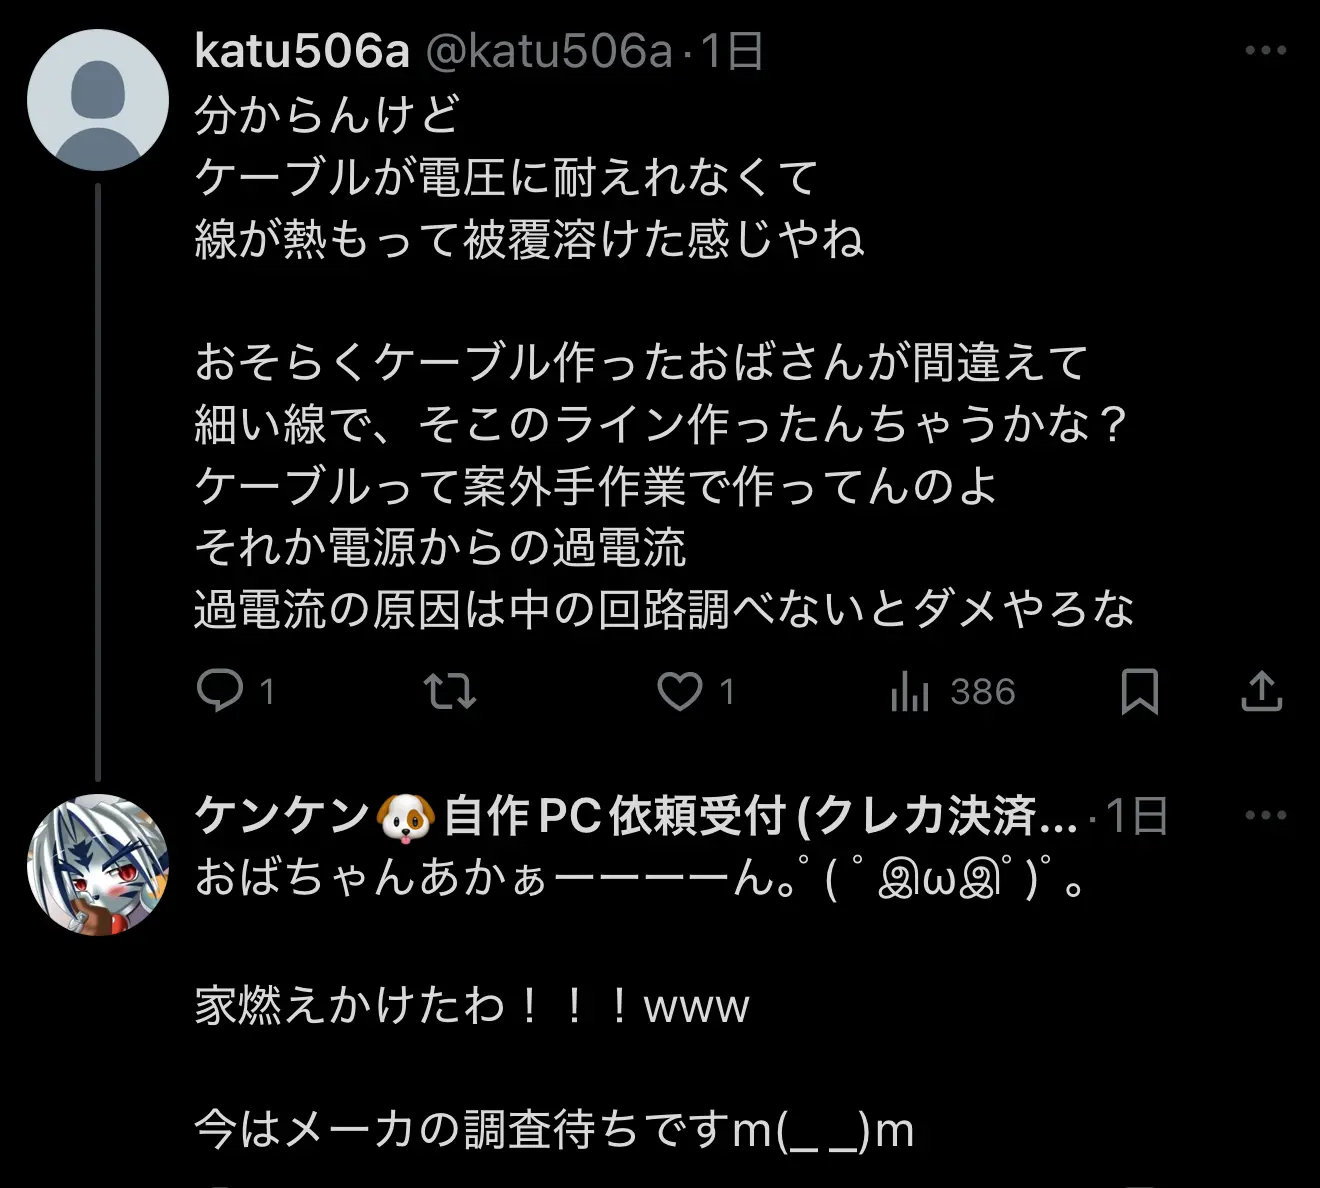Open the @katu506a handle link

pyautogui.click(x=549, y=51)
